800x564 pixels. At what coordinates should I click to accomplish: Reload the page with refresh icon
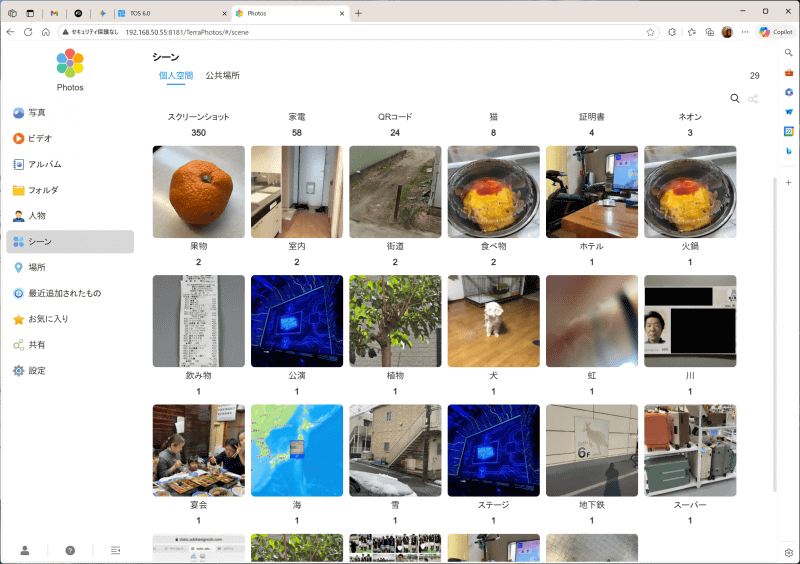point(28,32)
